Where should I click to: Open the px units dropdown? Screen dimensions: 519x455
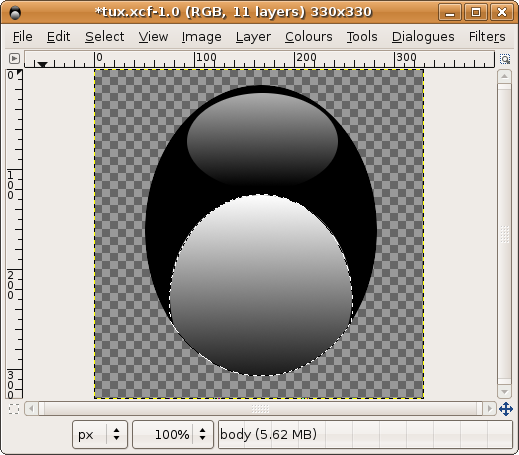(100, 434)
